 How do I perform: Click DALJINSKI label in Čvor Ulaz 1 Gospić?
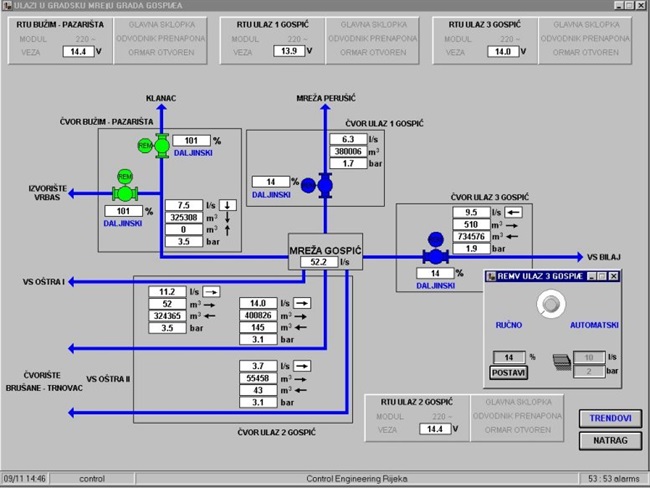(x=271, y=194)
